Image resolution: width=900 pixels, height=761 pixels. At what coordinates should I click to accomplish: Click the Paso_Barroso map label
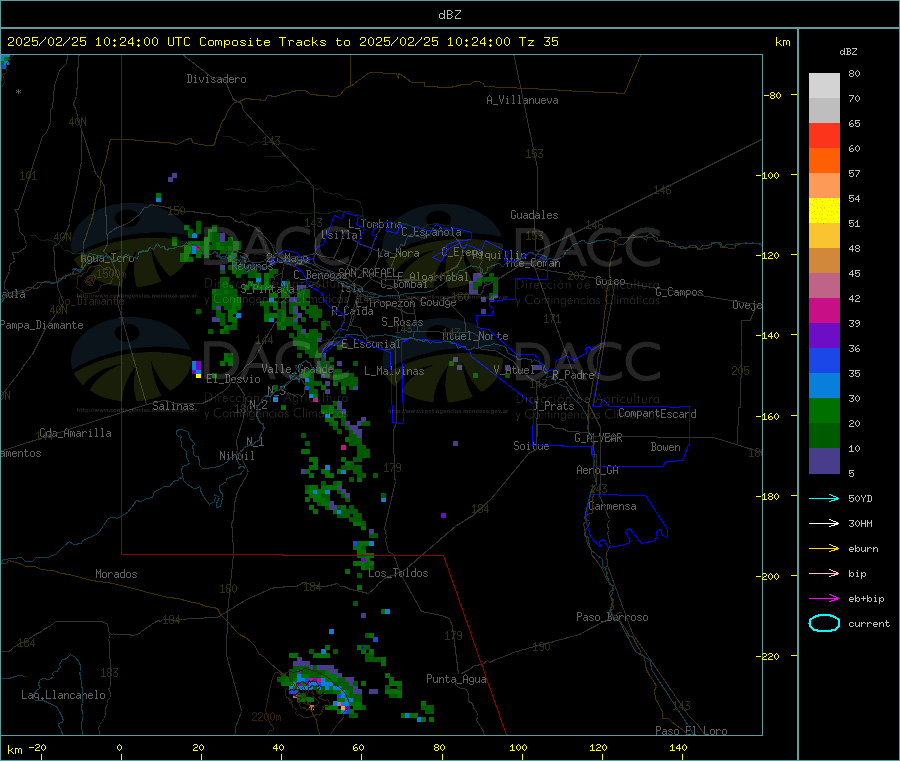coord(612,617)
